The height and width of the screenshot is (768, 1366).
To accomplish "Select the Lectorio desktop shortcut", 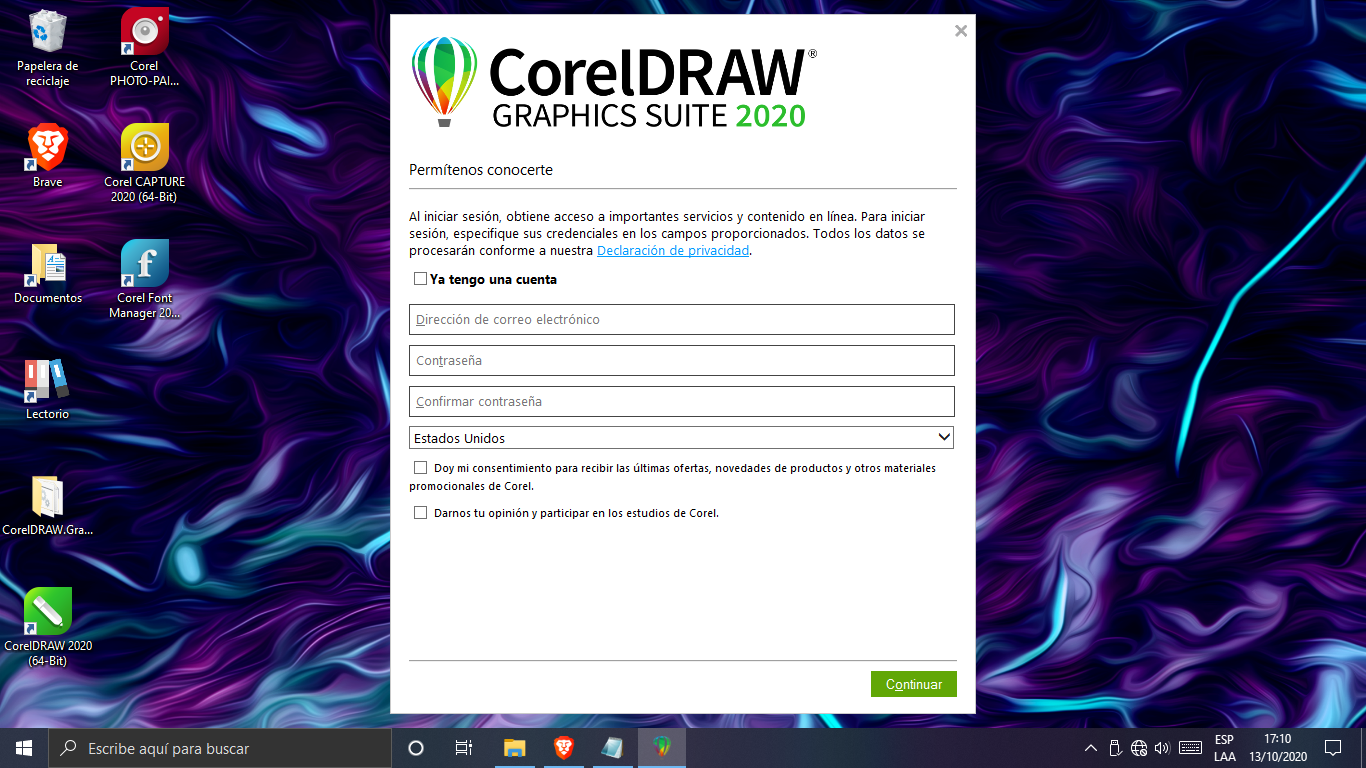I will click(x=47, y=389).
